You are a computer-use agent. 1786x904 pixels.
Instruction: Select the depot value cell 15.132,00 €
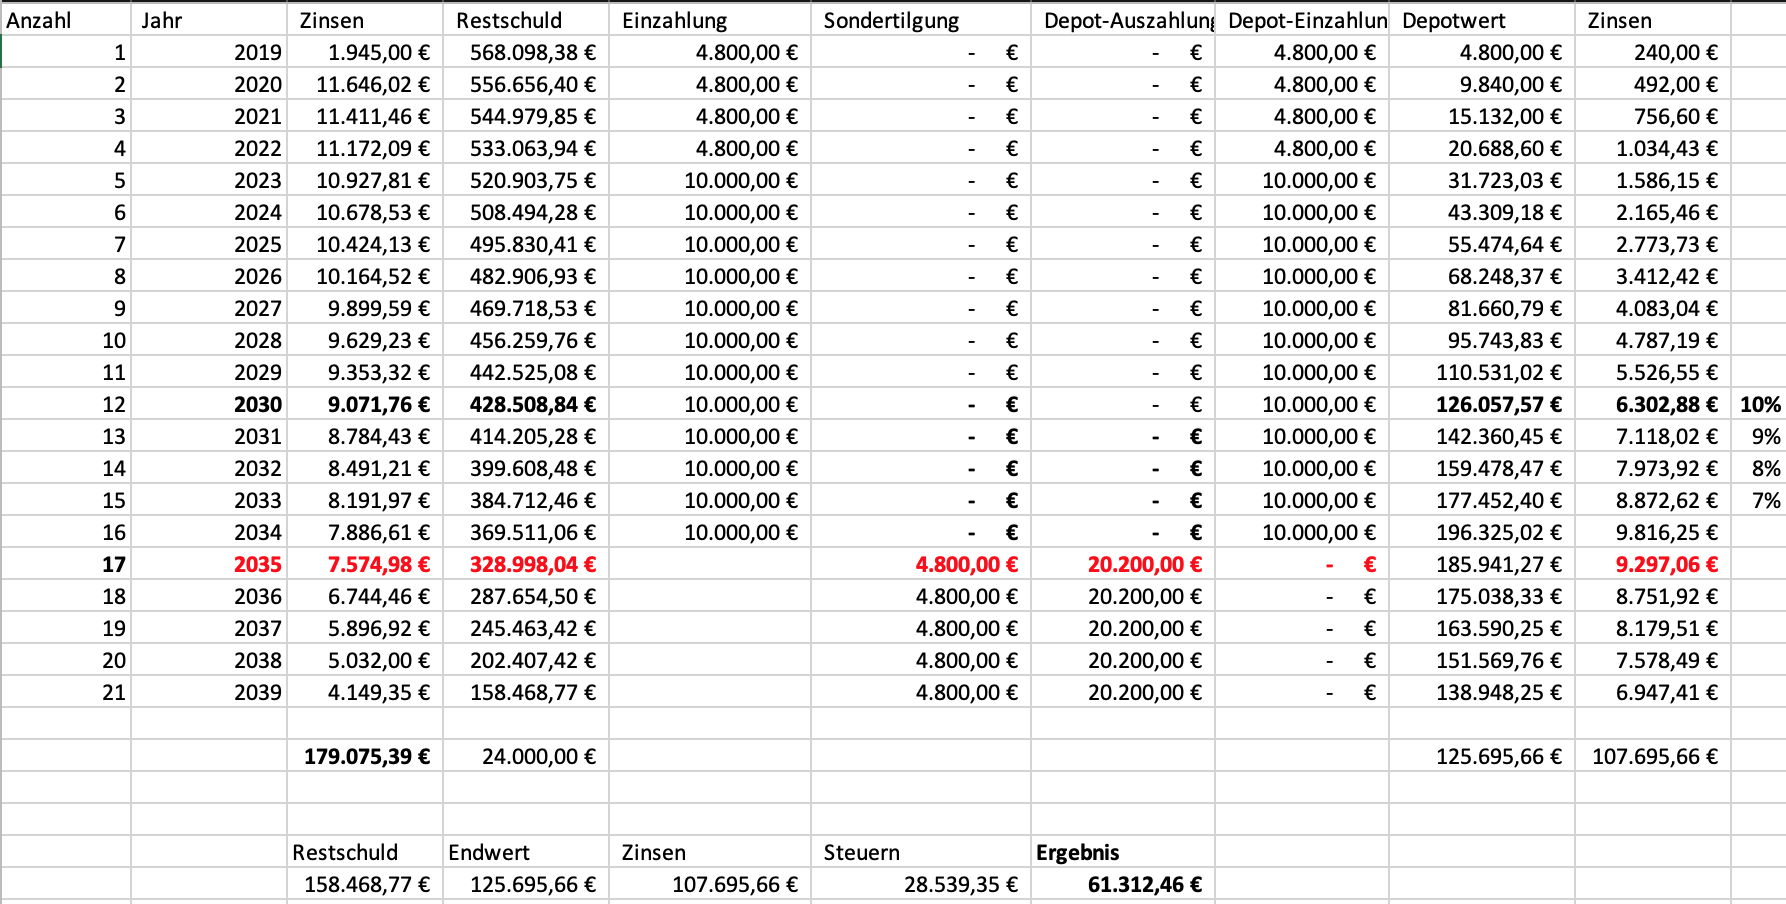point(1482,116)
